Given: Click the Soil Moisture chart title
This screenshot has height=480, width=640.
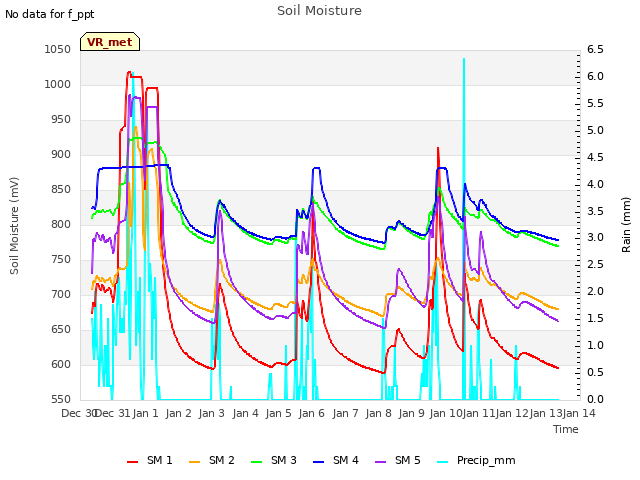Looking at the screenshot, I should [319, 11].
